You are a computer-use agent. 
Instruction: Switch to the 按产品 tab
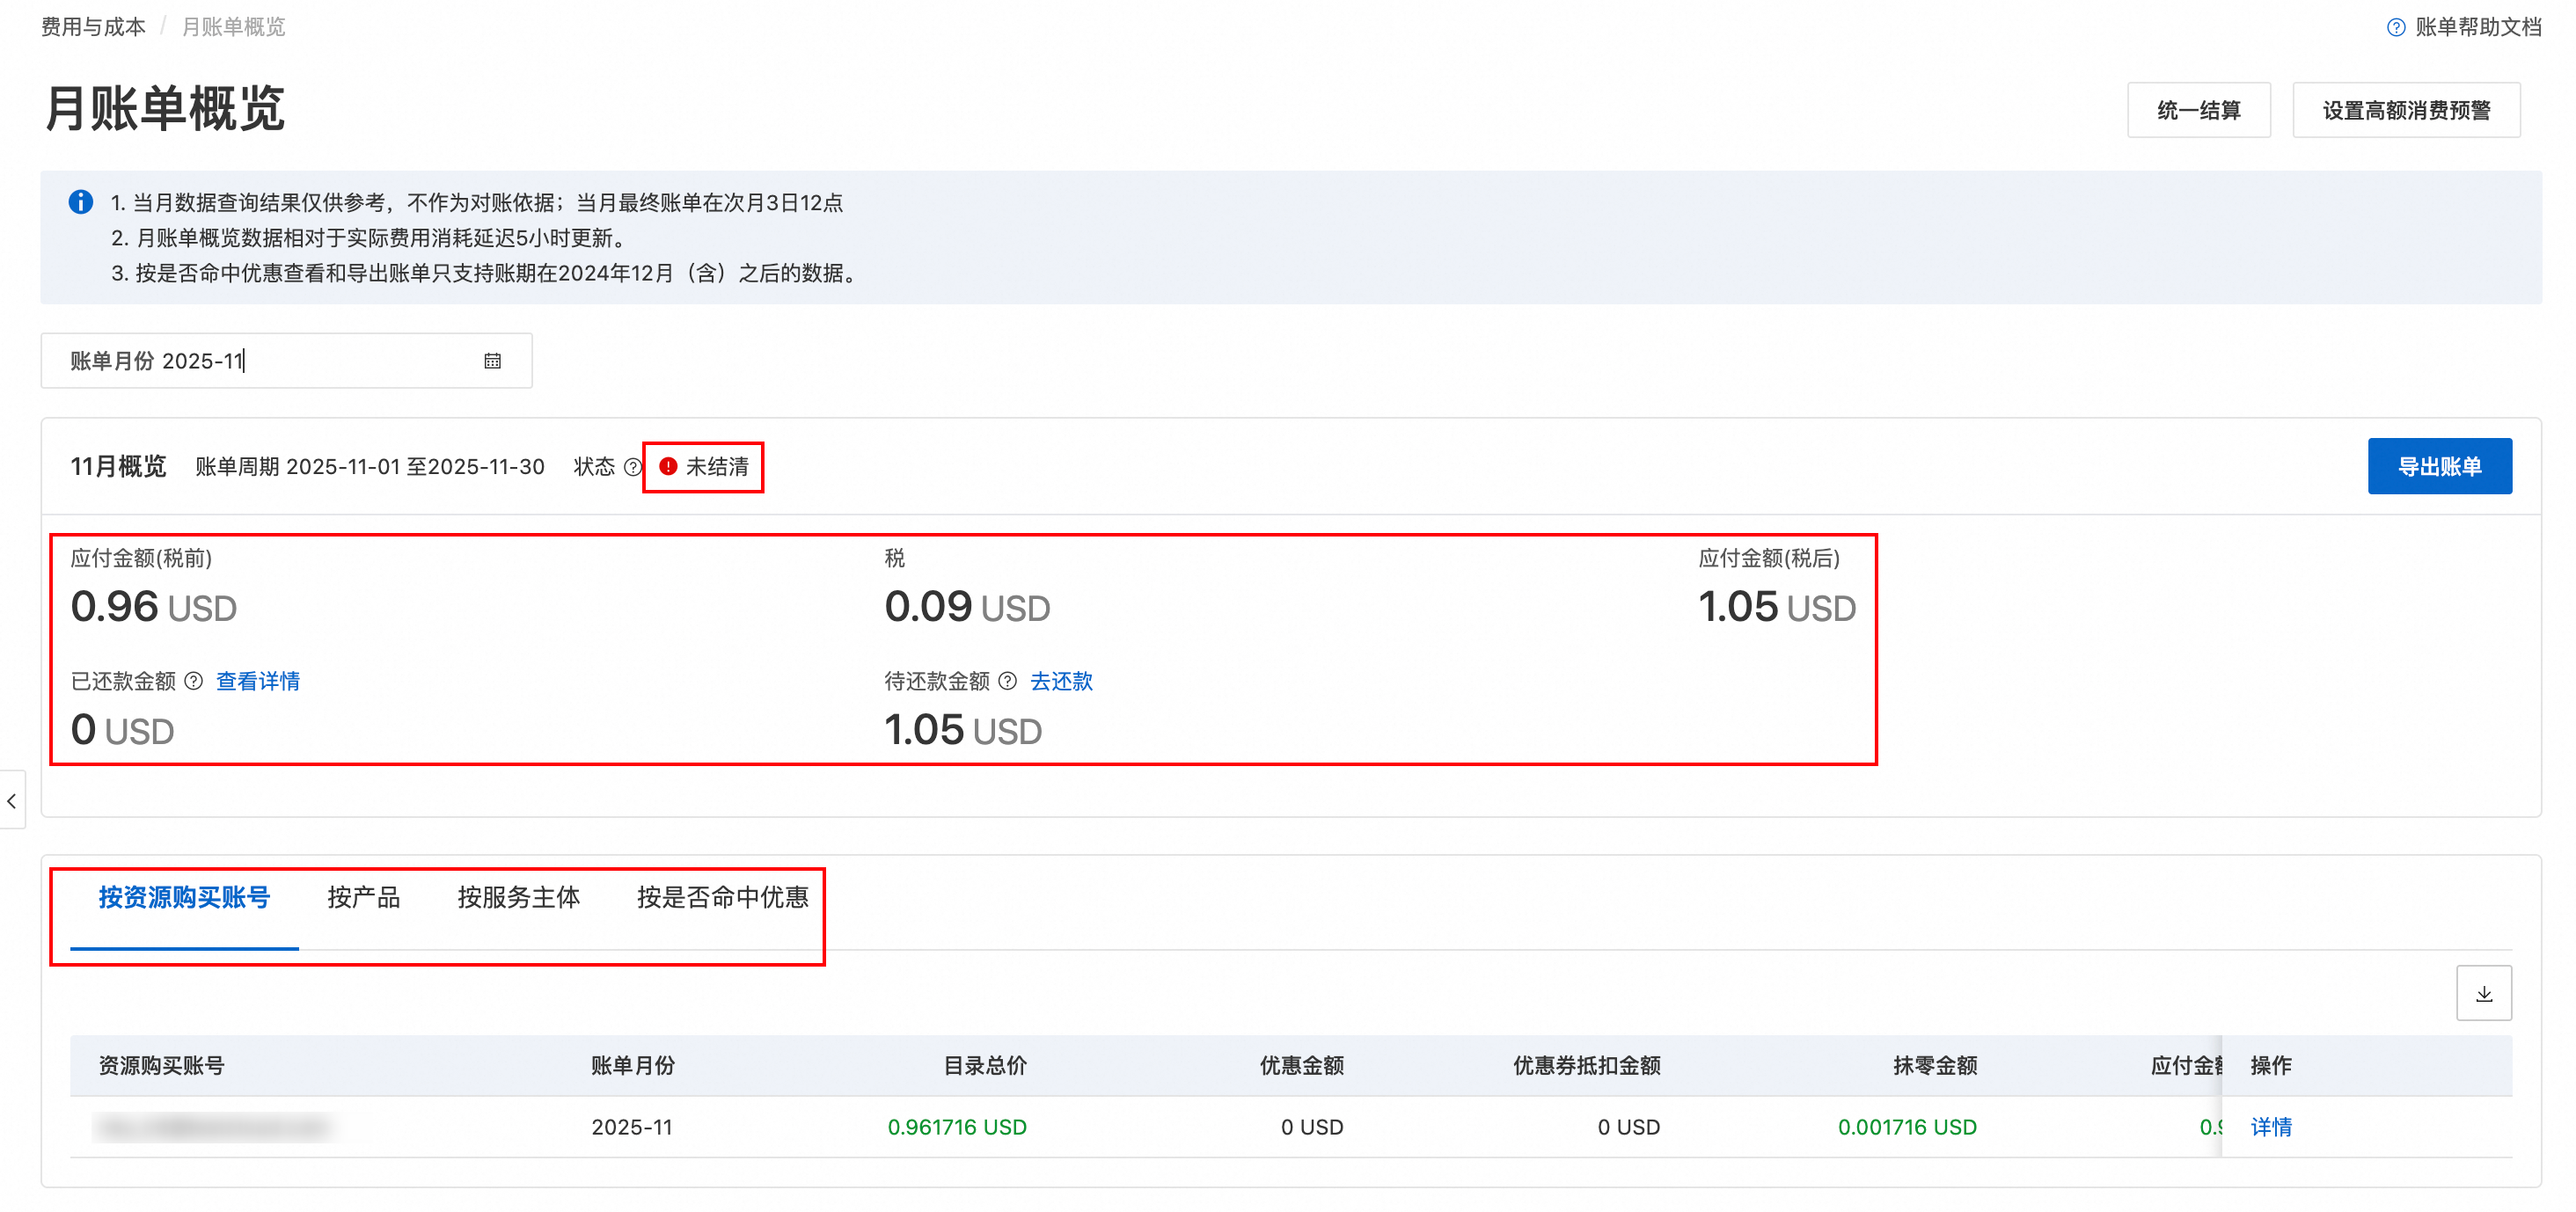pyautogui.click(x=363, y=897)
